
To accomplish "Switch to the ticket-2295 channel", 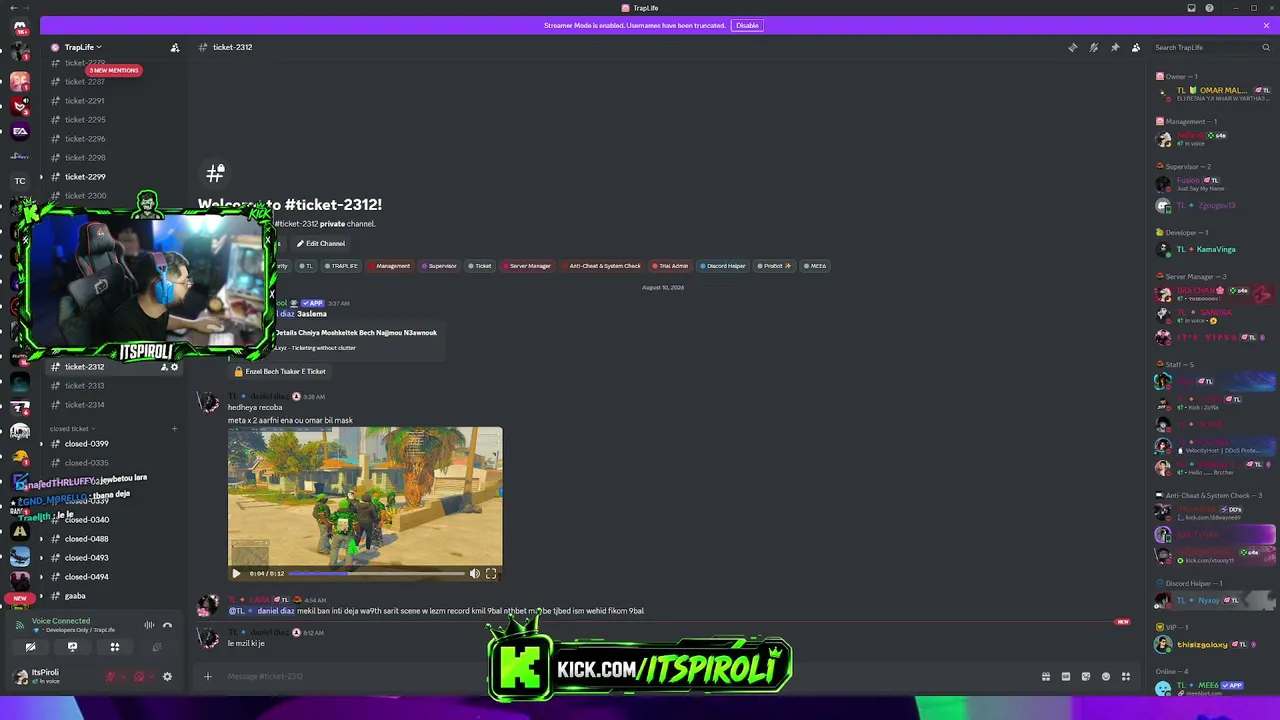I will pos(113,120).
